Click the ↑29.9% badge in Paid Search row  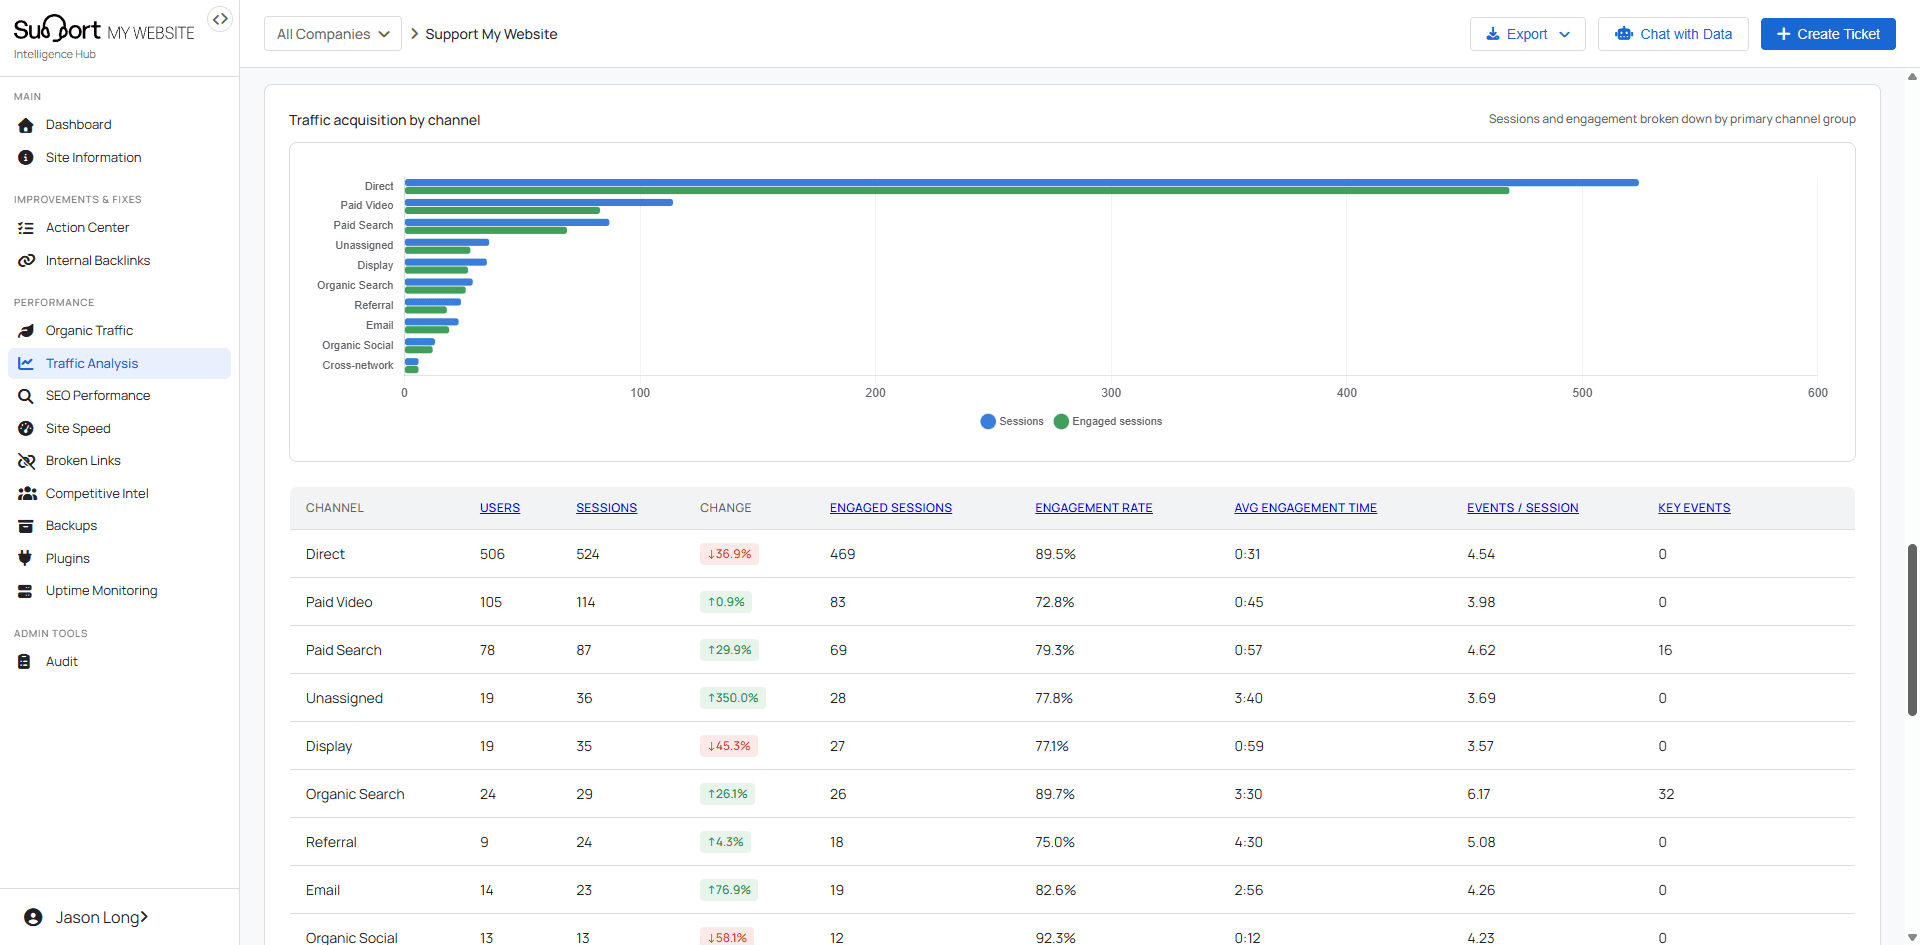tap(729, 650)
